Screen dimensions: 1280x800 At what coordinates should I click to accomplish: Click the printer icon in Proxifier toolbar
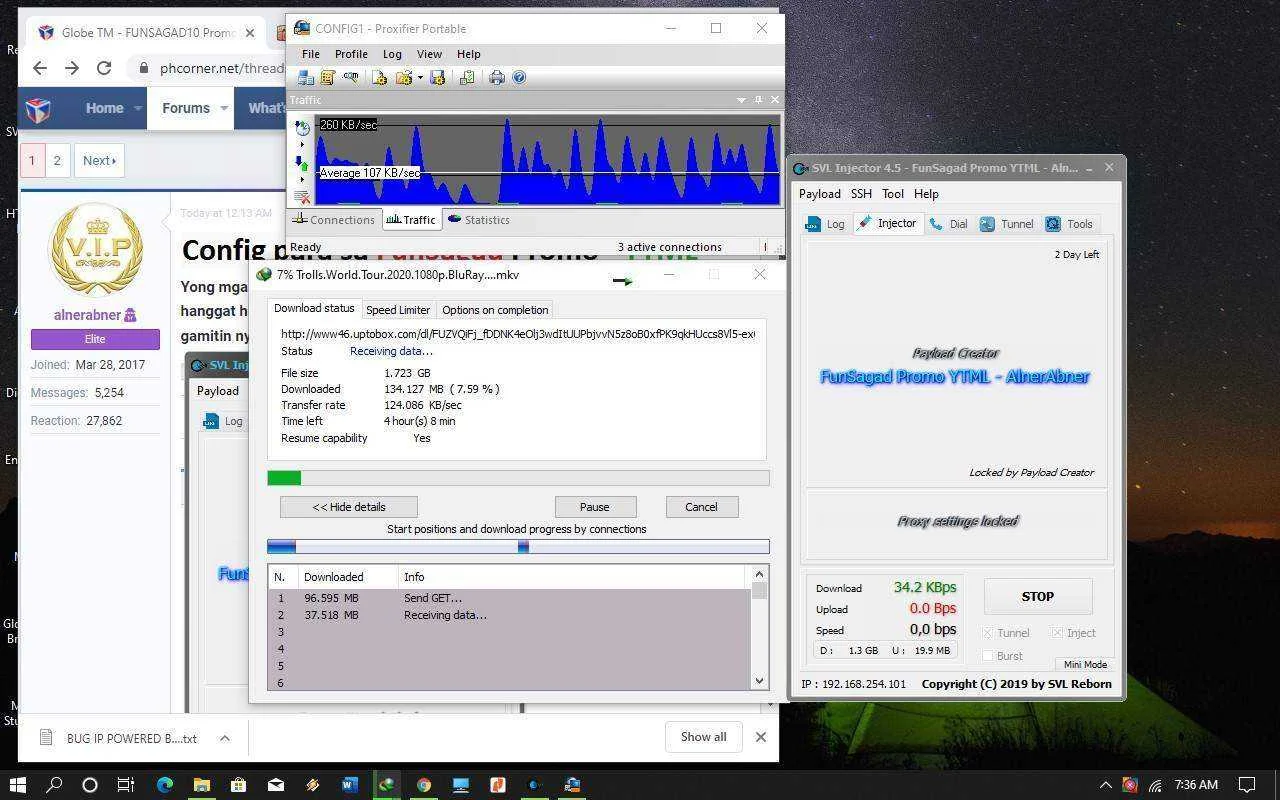point(496,77)
